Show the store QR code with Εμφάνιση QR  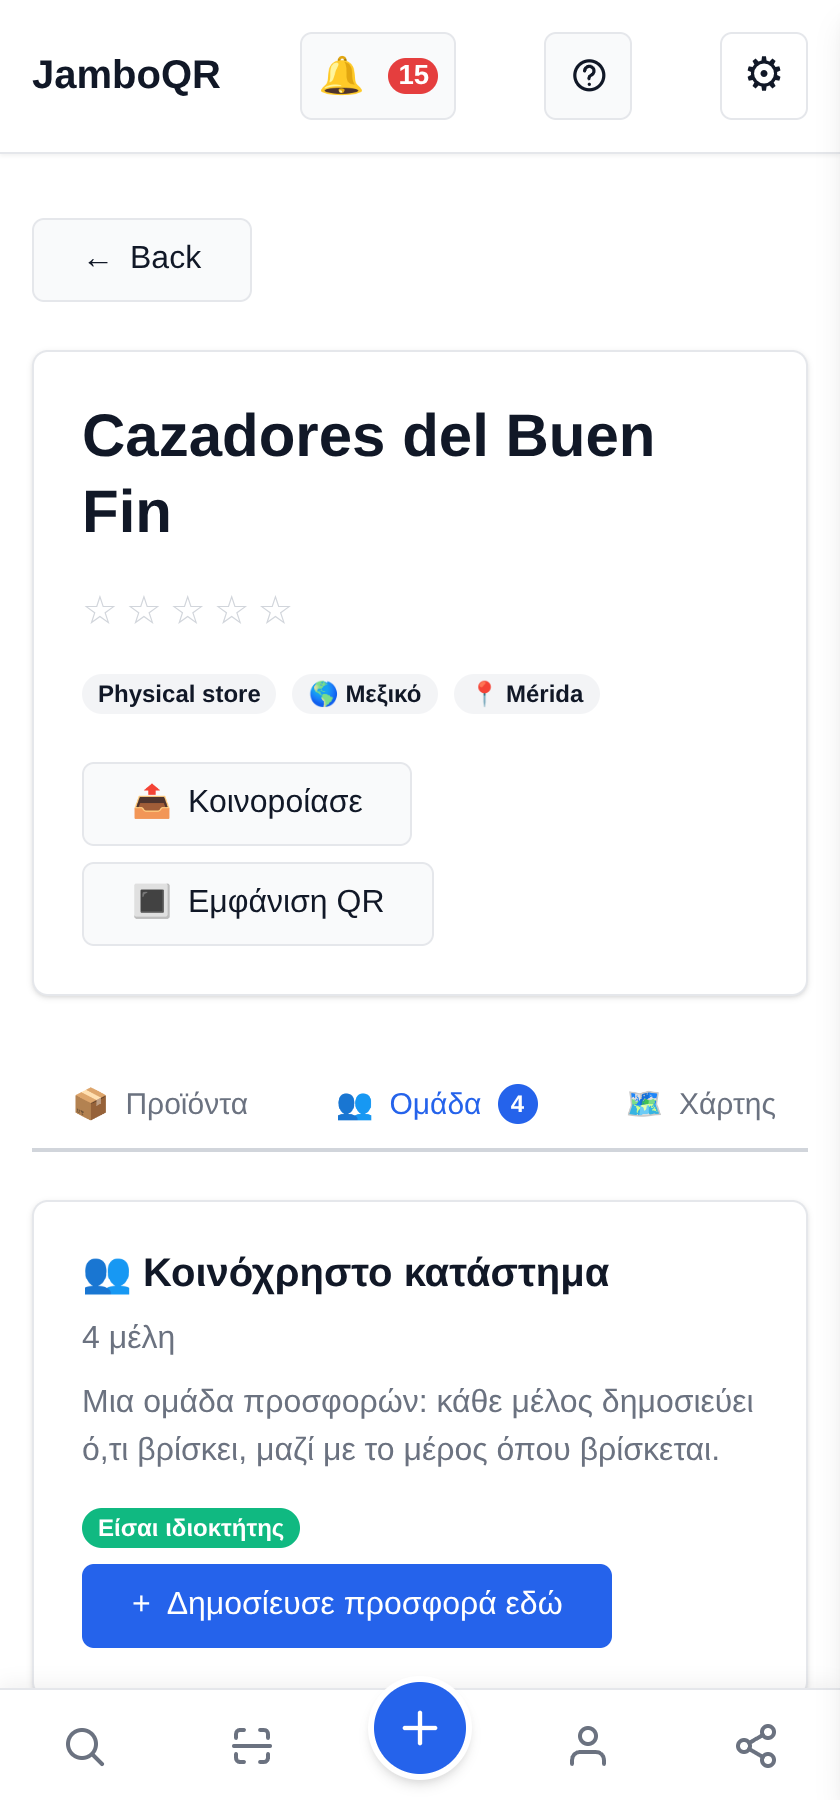[258, 904]
